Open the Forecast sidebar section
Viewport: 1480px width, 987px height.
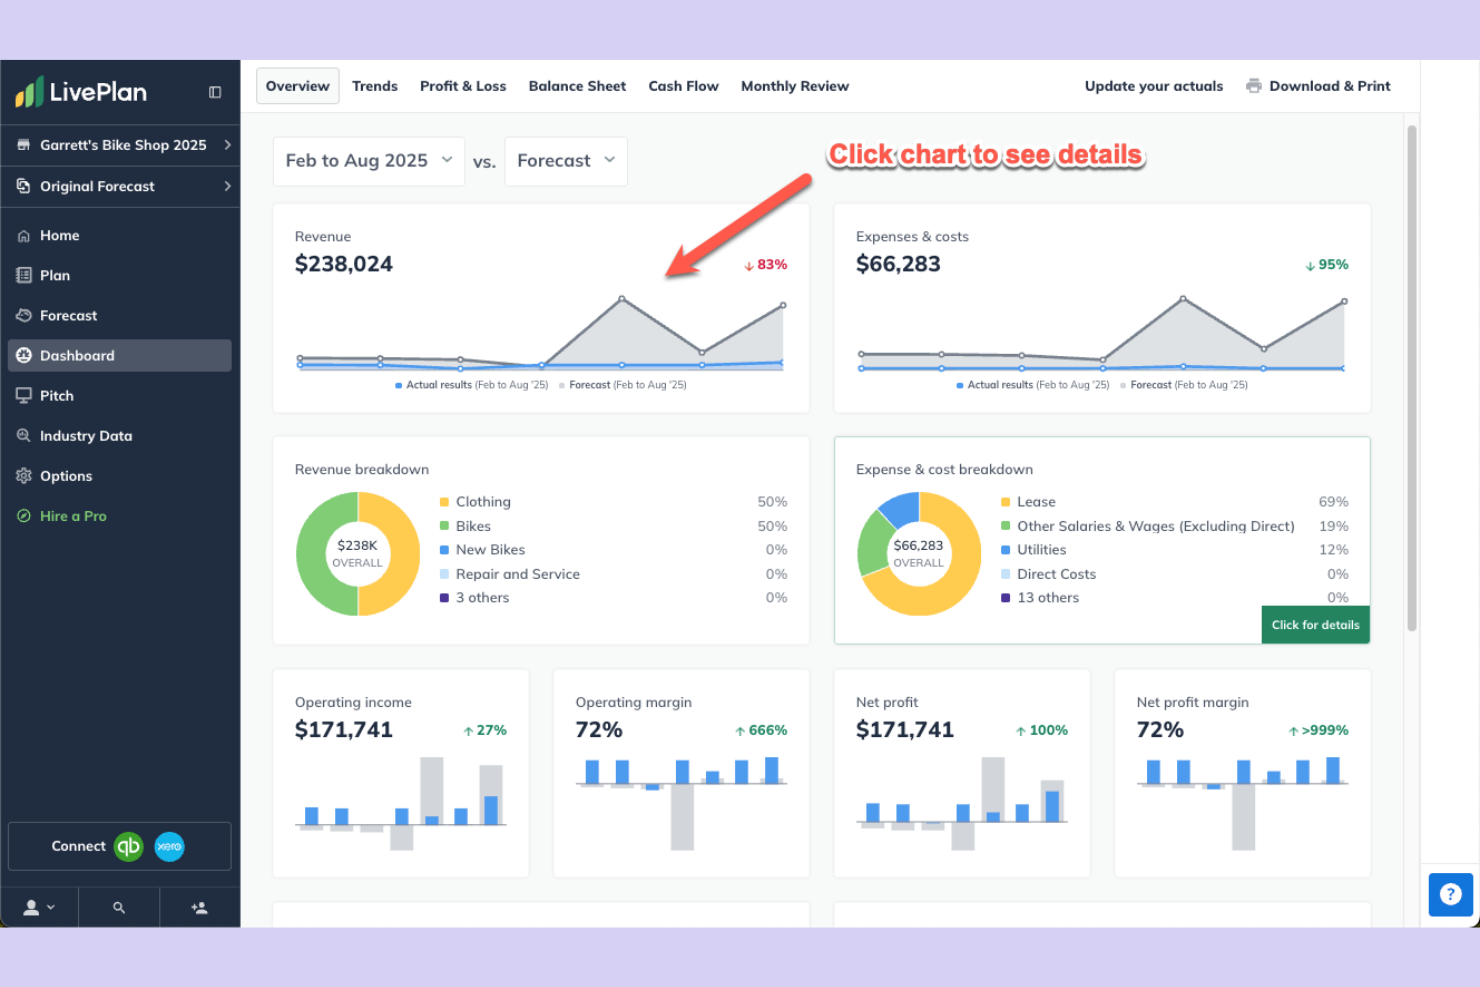(x=68, y=315)
